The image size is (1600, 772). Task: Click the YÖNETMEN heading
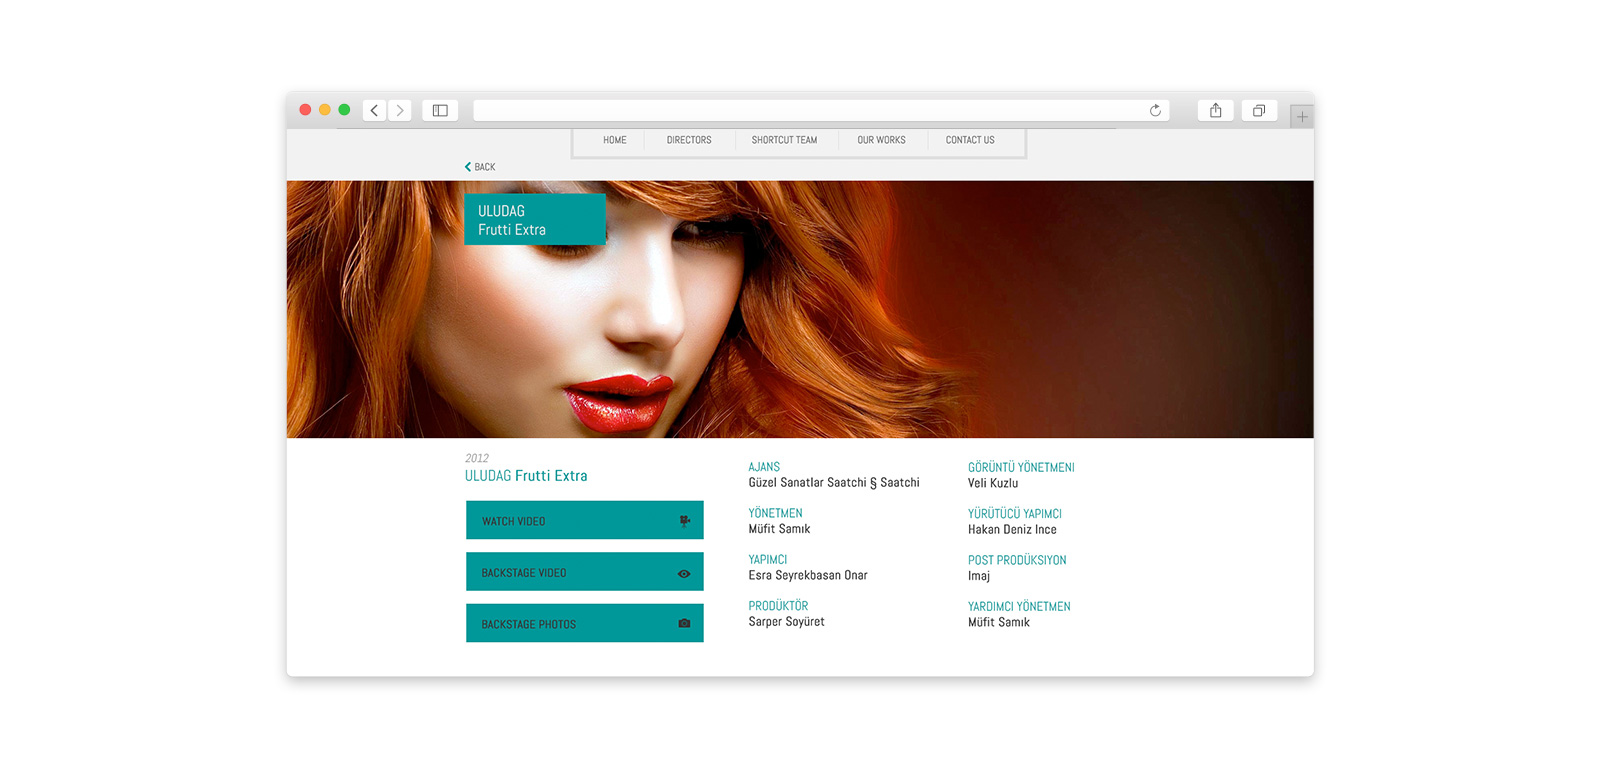coord(776,513)
